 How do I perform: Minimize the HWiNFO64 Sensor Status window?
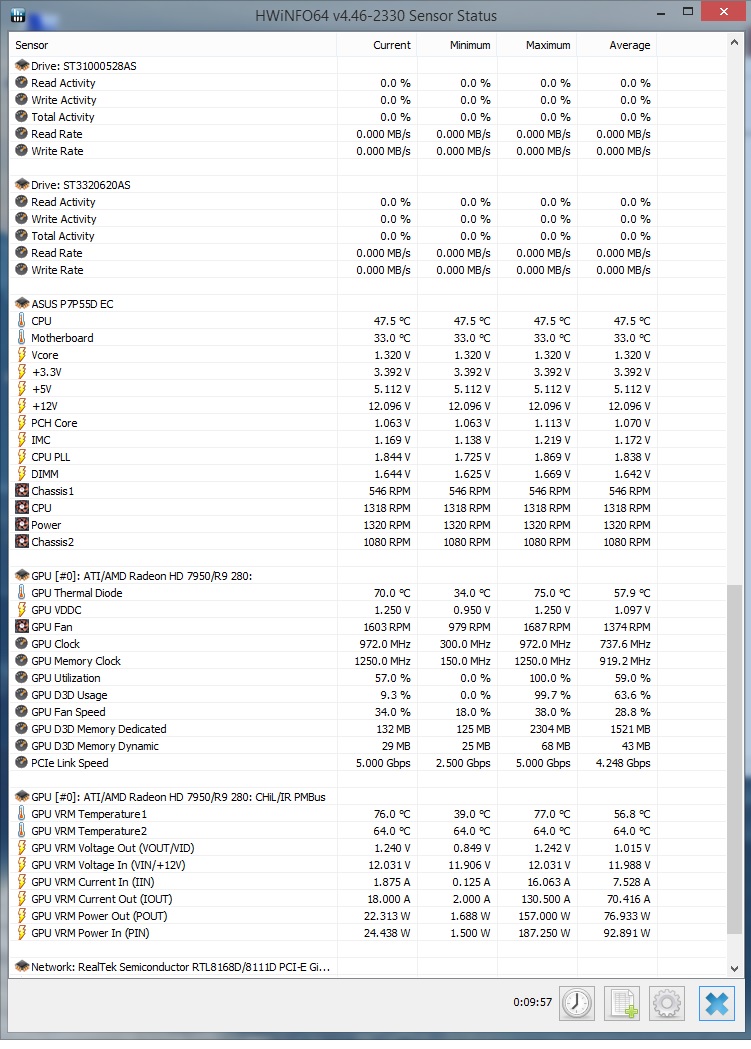661,13
